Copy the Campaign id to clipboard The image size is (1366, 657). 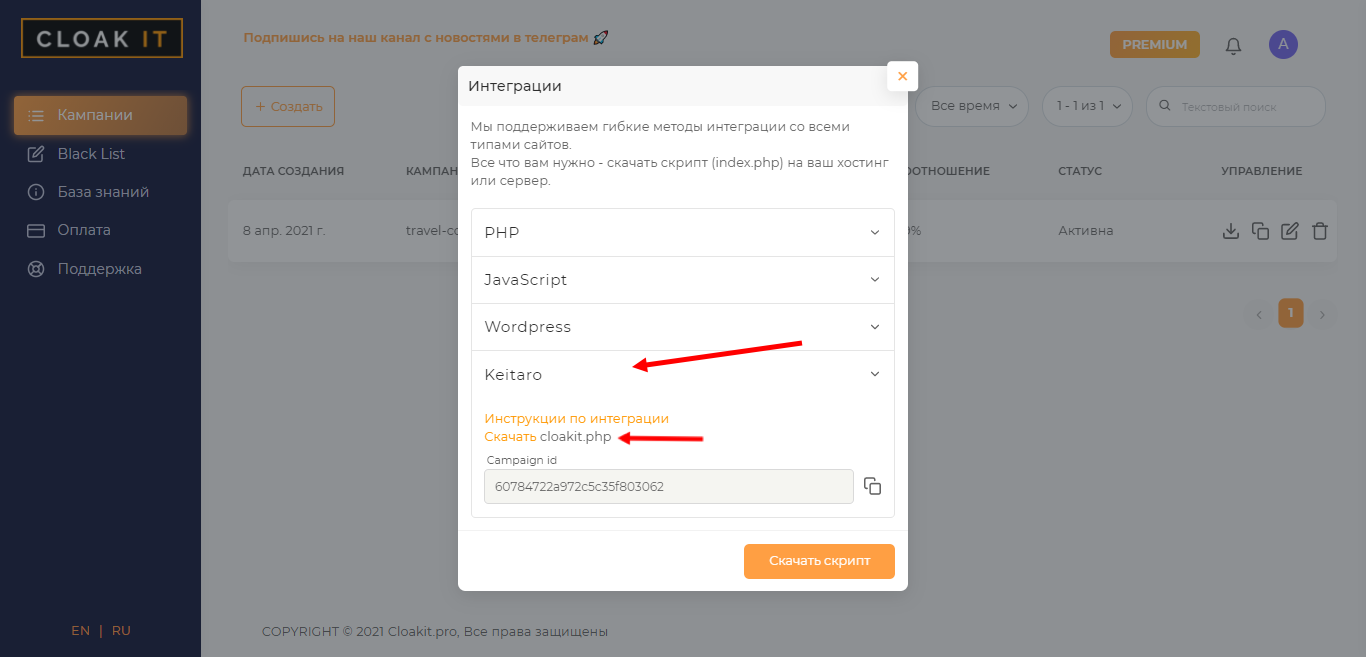pos(872,486)
